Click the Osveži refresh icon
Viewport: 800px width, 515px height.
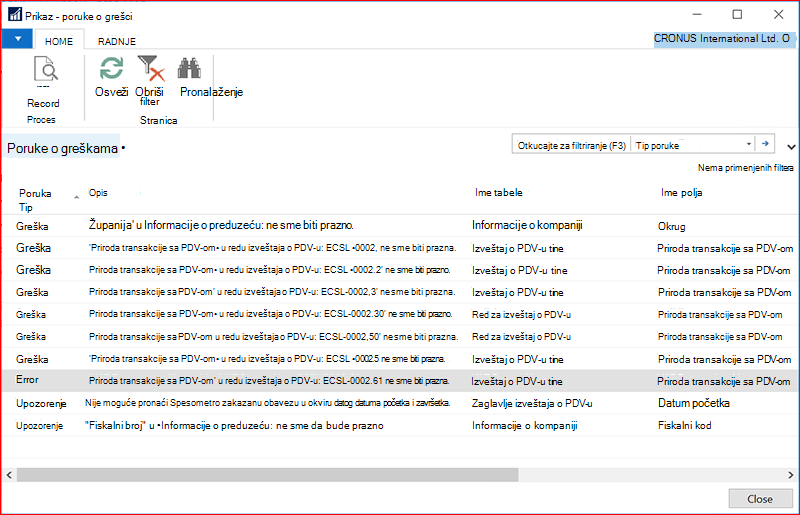click(x=111, y=68)
